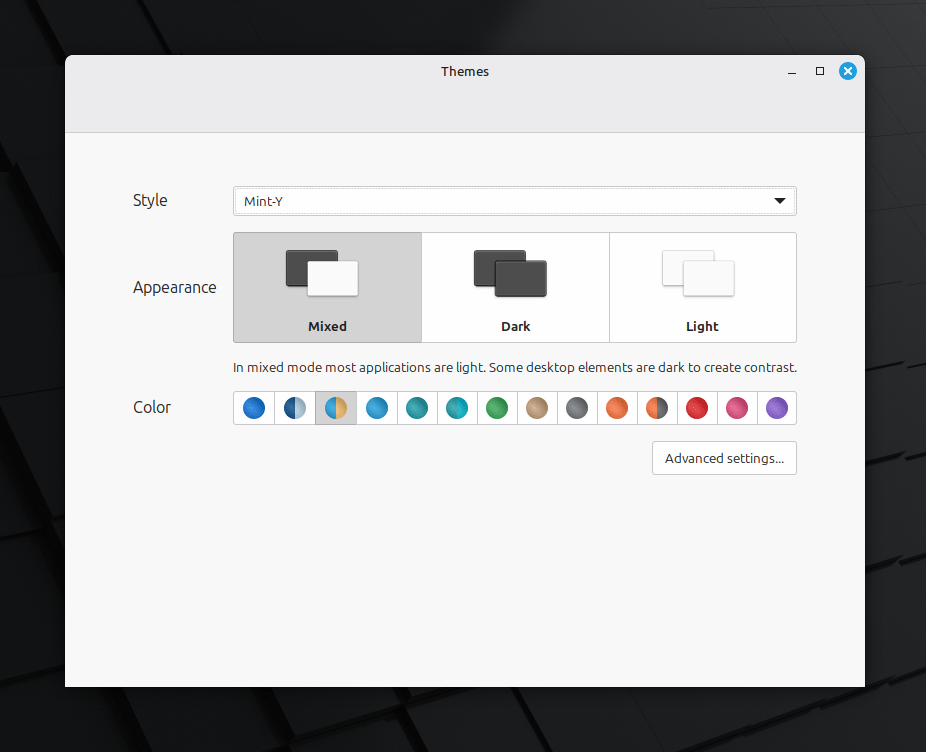Choose the pink color swatch
926x752 pixels.
[x=737, y=408]
